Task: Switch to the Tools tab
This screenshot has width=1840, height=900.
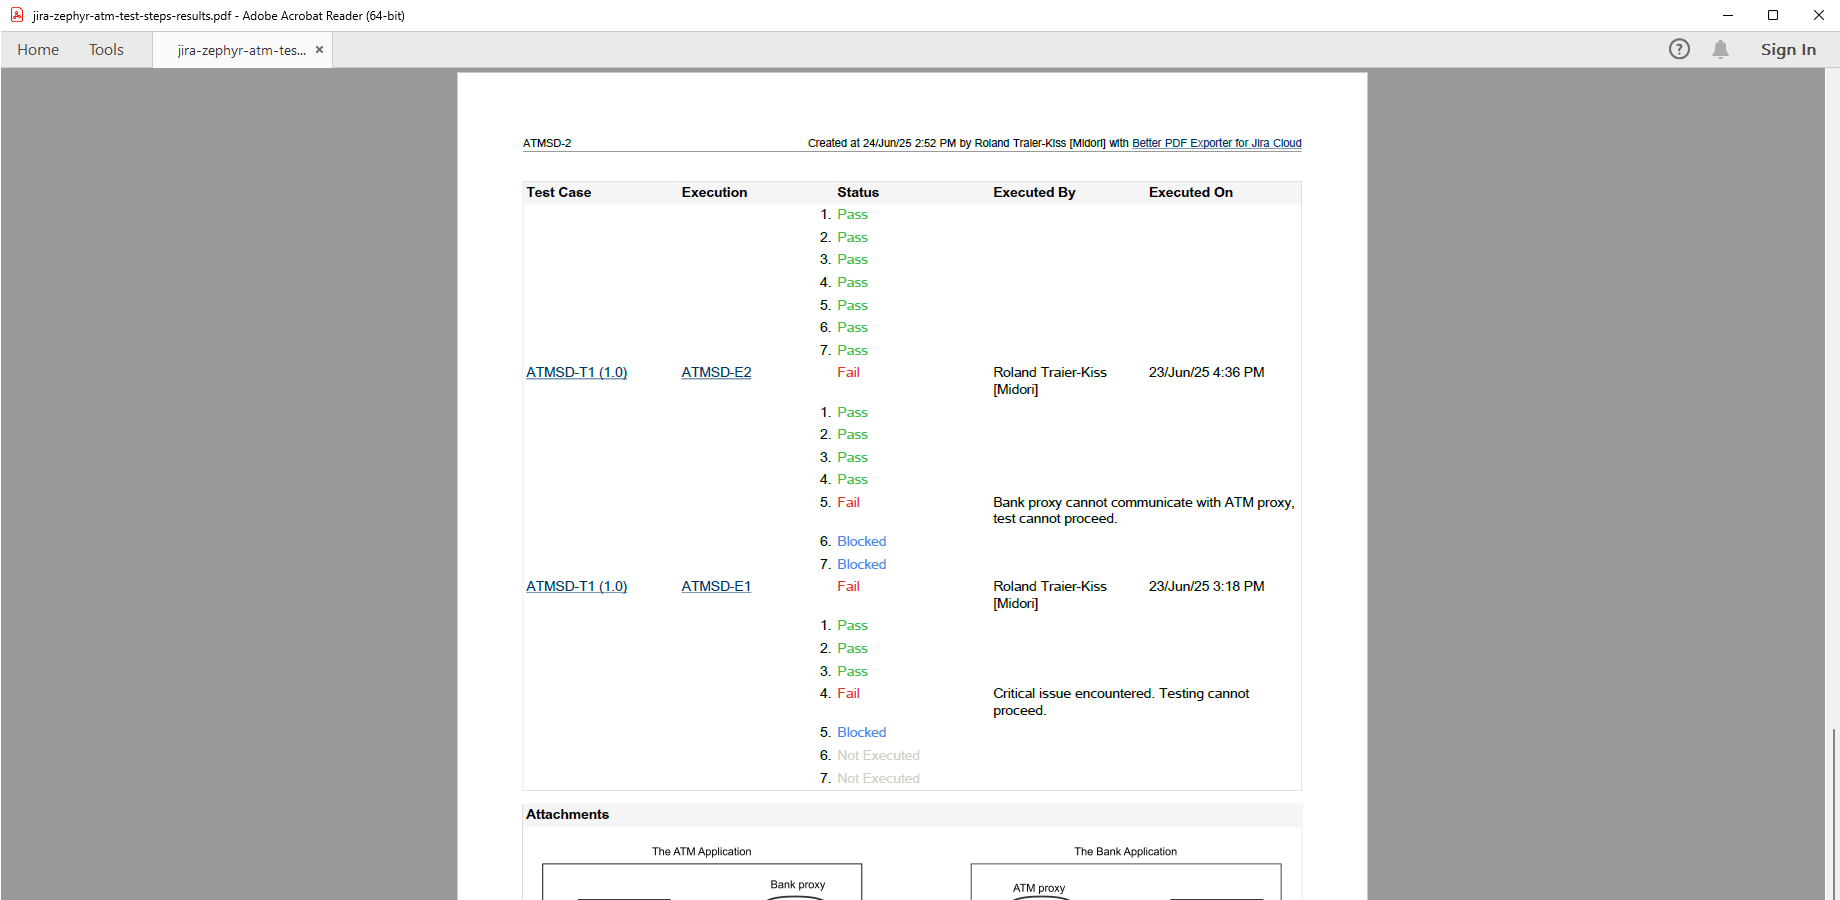Action: coord(106,49)
